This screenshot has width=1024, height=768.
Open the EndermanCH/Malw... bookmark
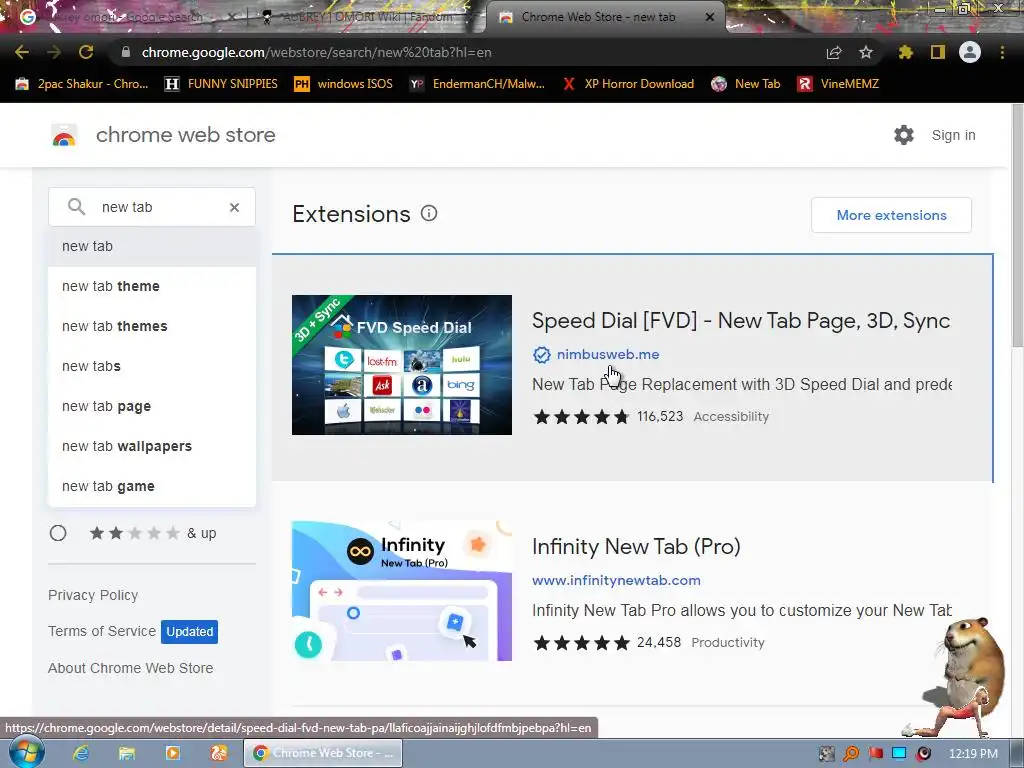477,84
